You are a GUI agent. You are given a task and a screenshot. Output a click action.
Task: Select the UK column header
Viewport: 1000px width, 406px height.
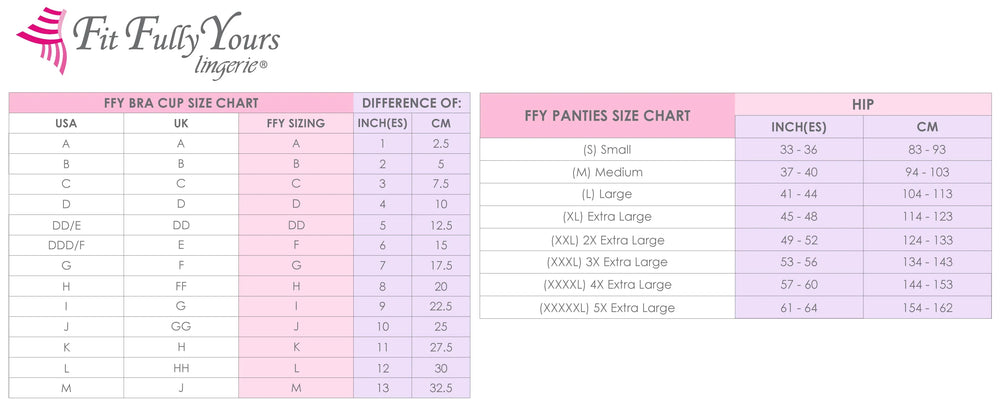(x=181, y=123)
